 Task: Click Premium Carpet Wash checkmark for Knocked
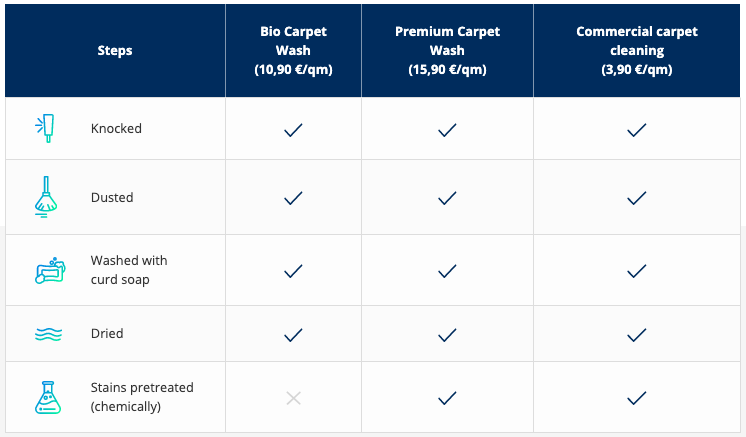click(x=447, y=130)
